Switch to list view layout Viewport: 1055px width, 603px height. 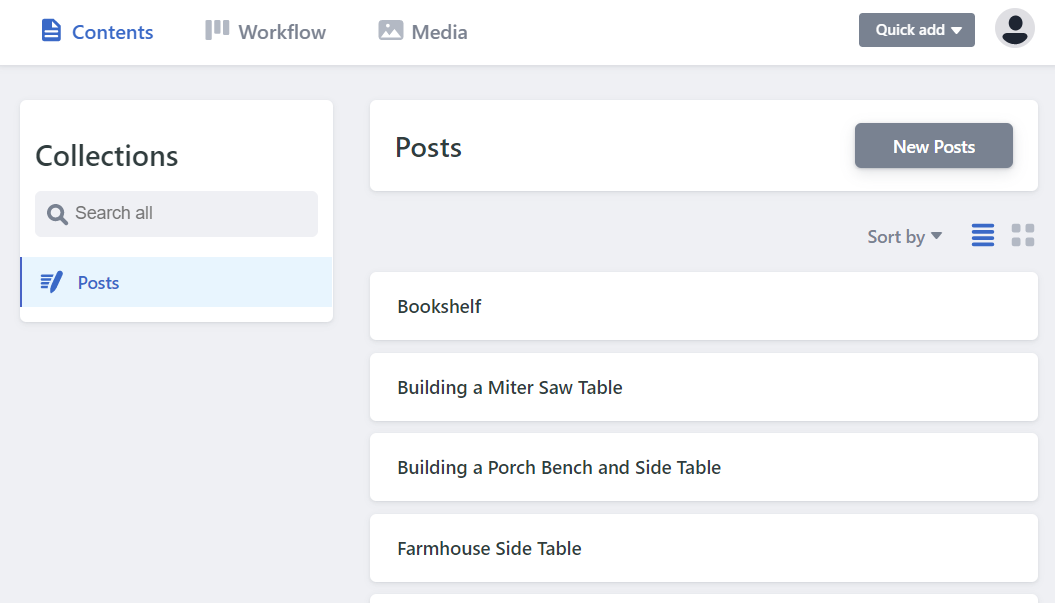[982, 235]
